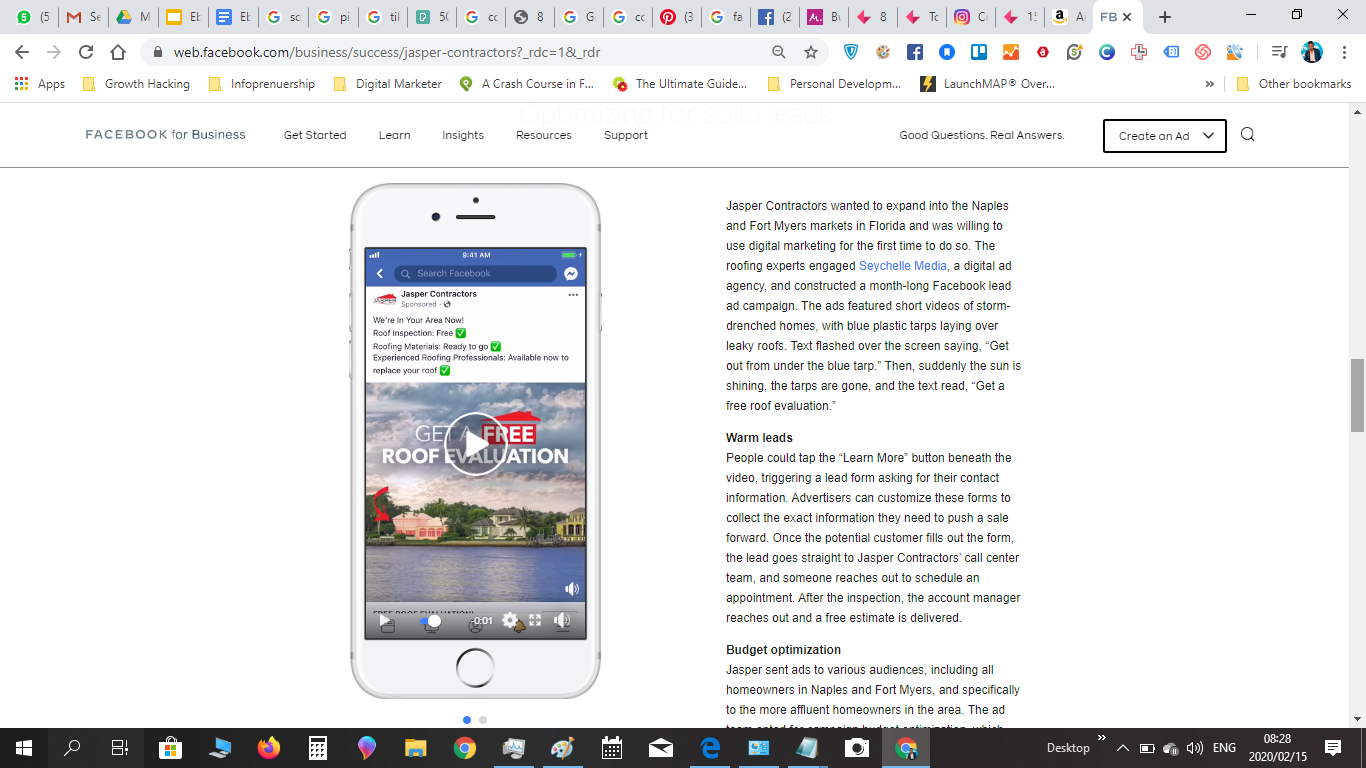Open the Resources menu item
1366x768 pixels.
[x=544, y=135]
